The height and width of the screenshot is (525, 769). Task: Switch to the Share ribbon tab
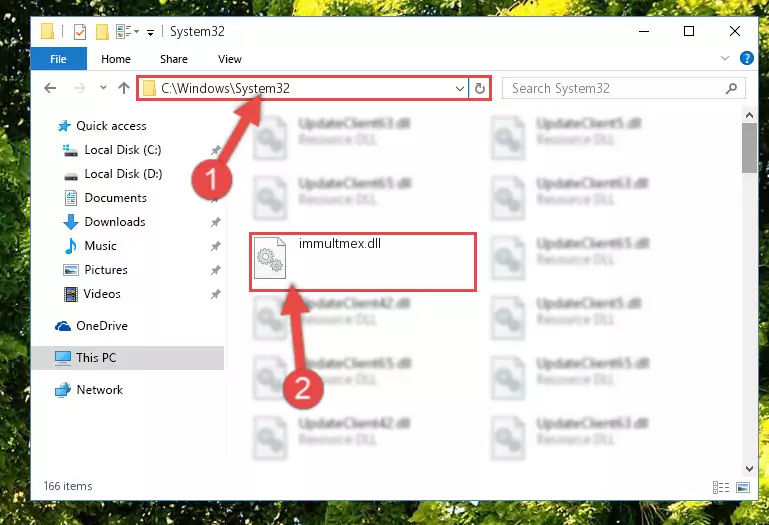[x=174, y=59]
